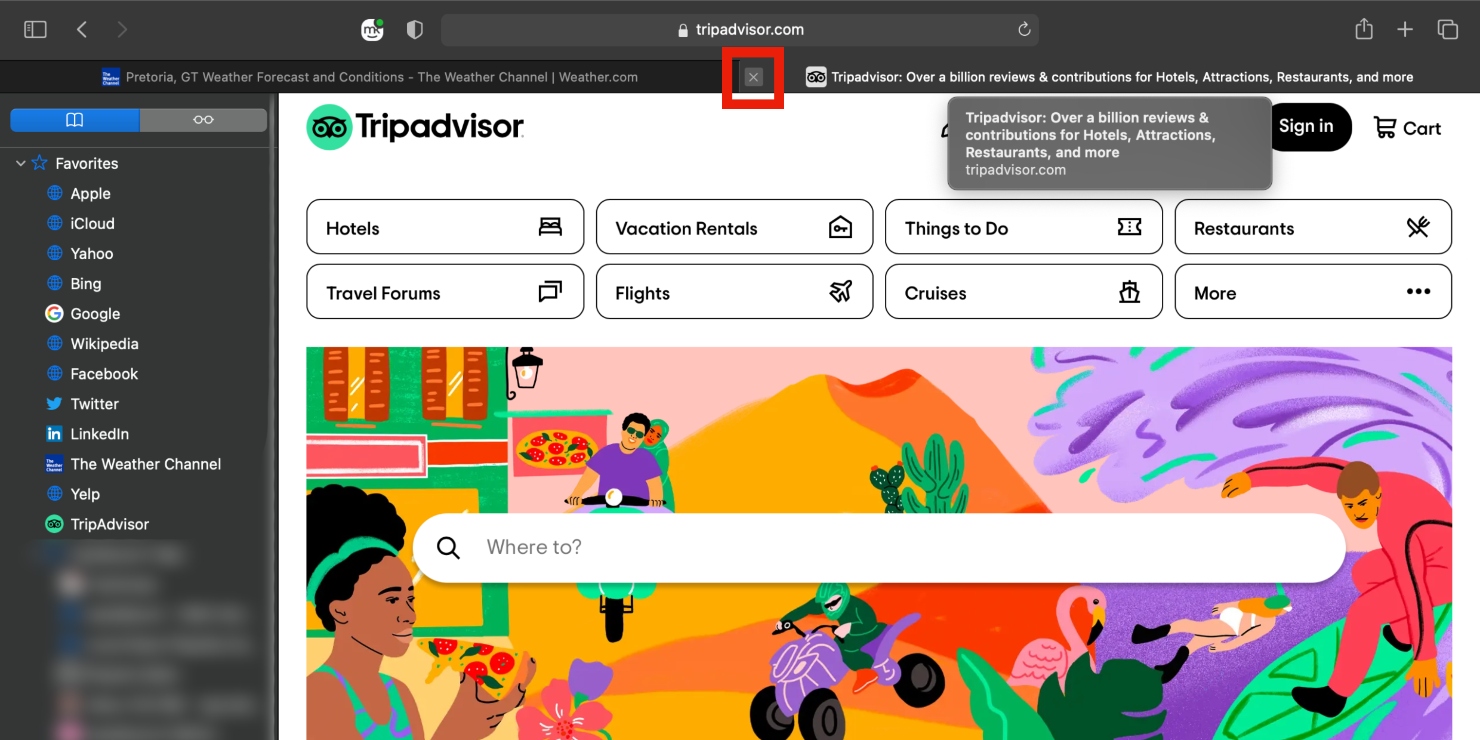
Task: Go forward with the forward arrow
Action: 122,30
